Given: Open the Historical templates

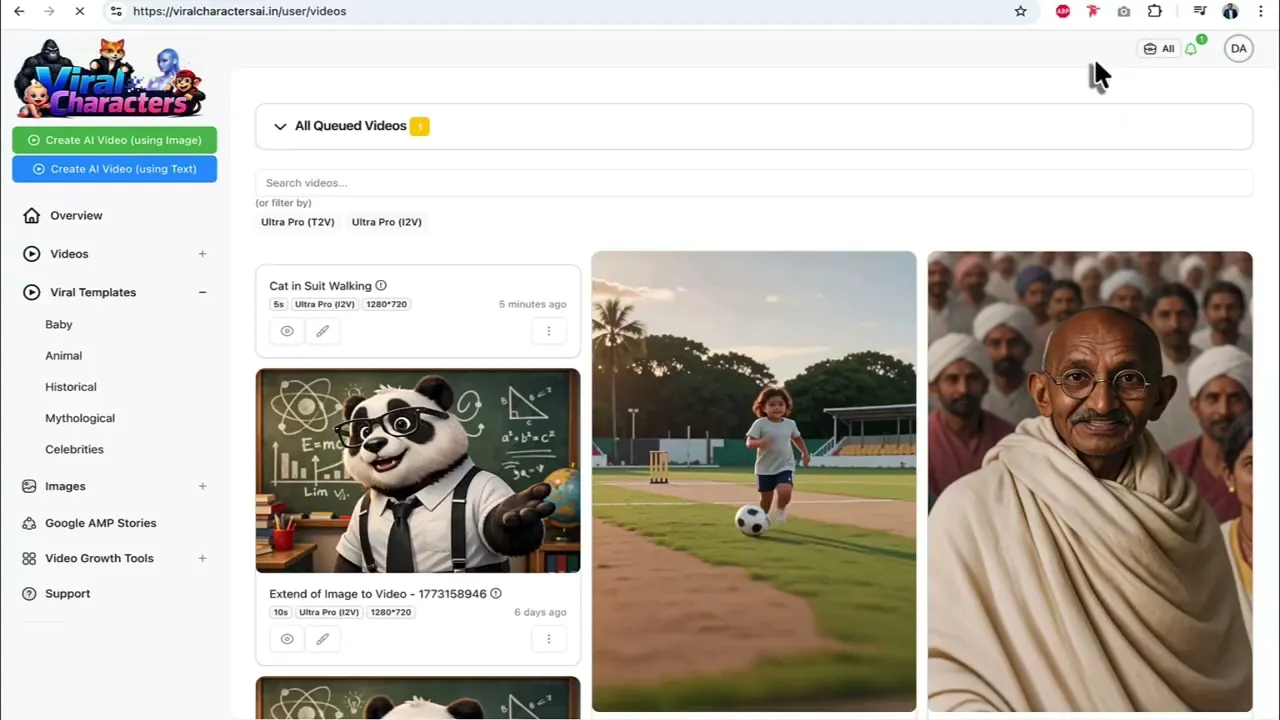Looking at the screenshot, I should [71, 387].
